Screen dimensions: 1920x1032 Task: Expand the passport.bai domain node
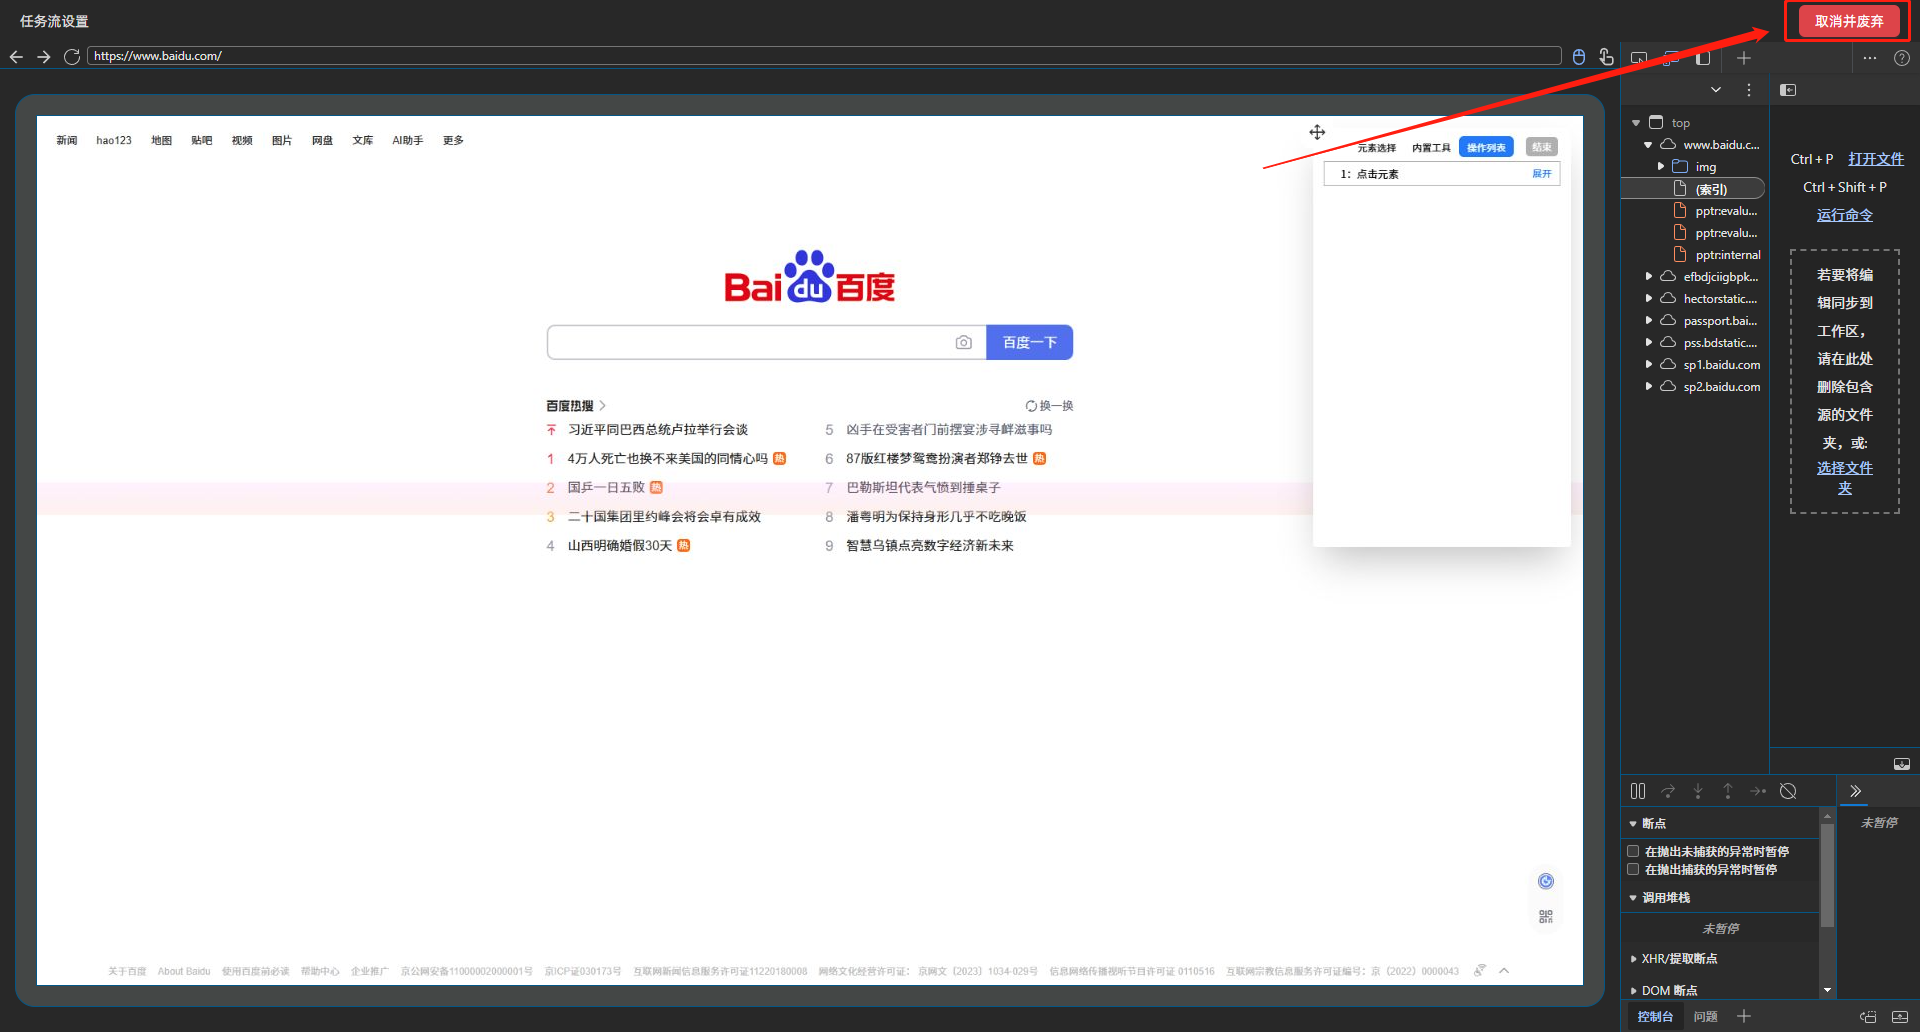pos(1648,321)
